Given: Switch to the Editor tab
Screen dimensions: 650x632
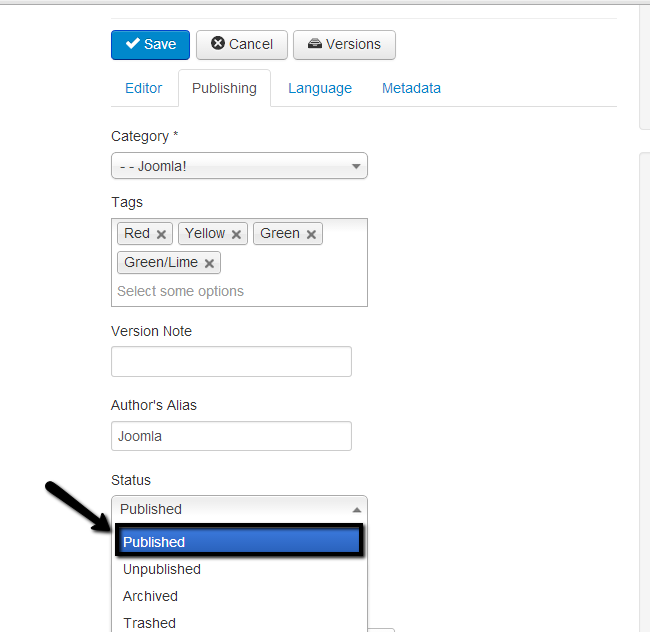Looking at the screenshot, I should (x=143, y=88).
